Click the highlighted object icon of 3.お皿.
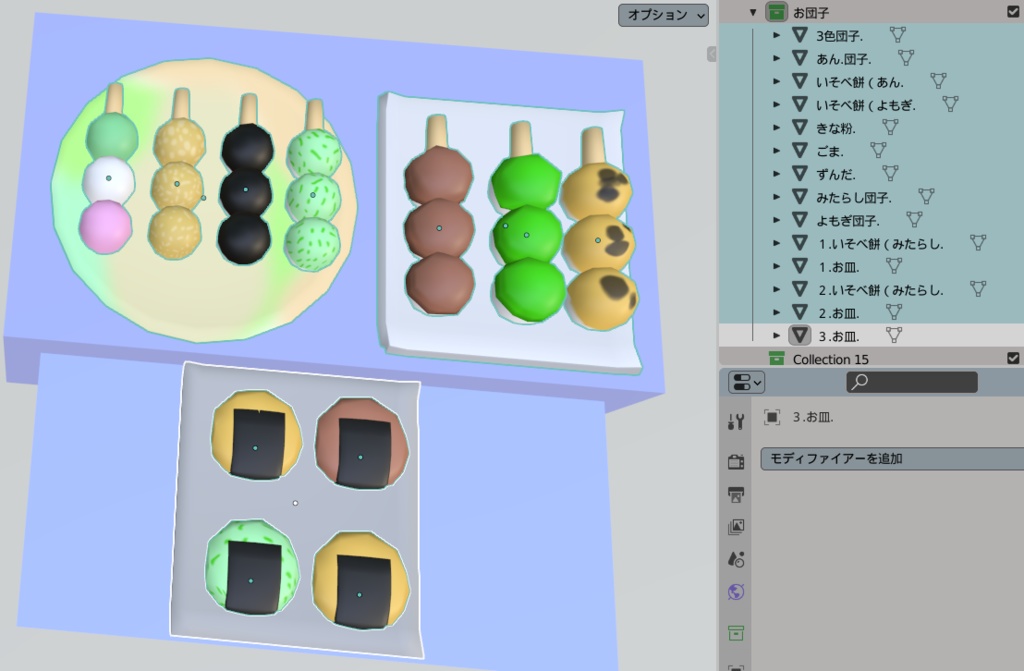Viewport: 1024px width, 671px height. click(x=799, y=336)
